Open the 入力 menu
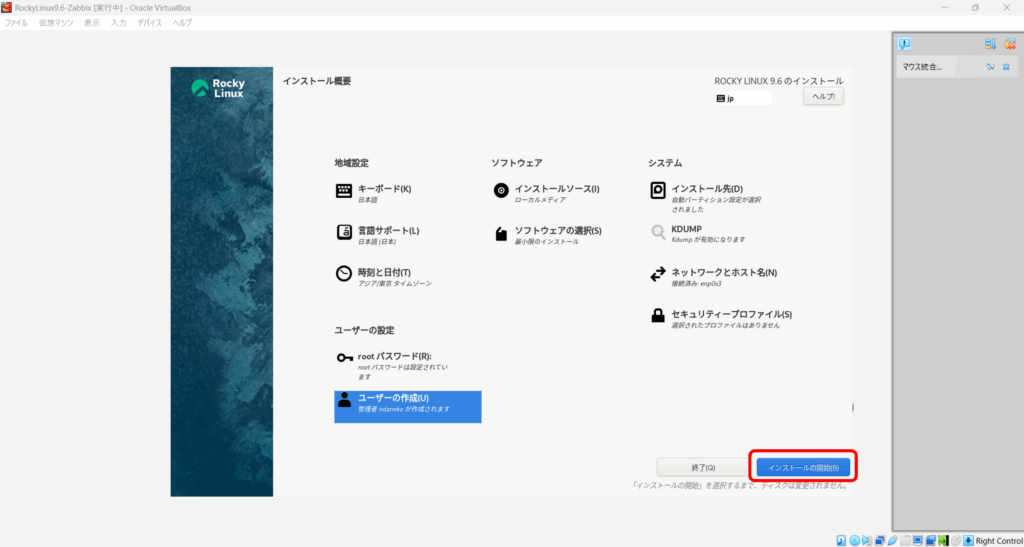Screen dimensions: 1024x547 [119, 23]
